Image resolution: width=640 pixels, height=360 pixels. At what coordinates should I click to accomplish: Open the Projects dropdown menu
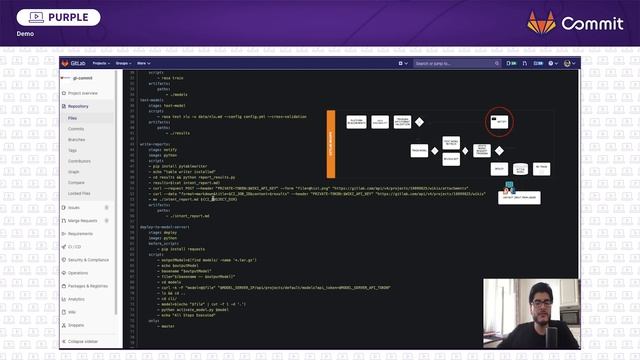tap(101, 63)
